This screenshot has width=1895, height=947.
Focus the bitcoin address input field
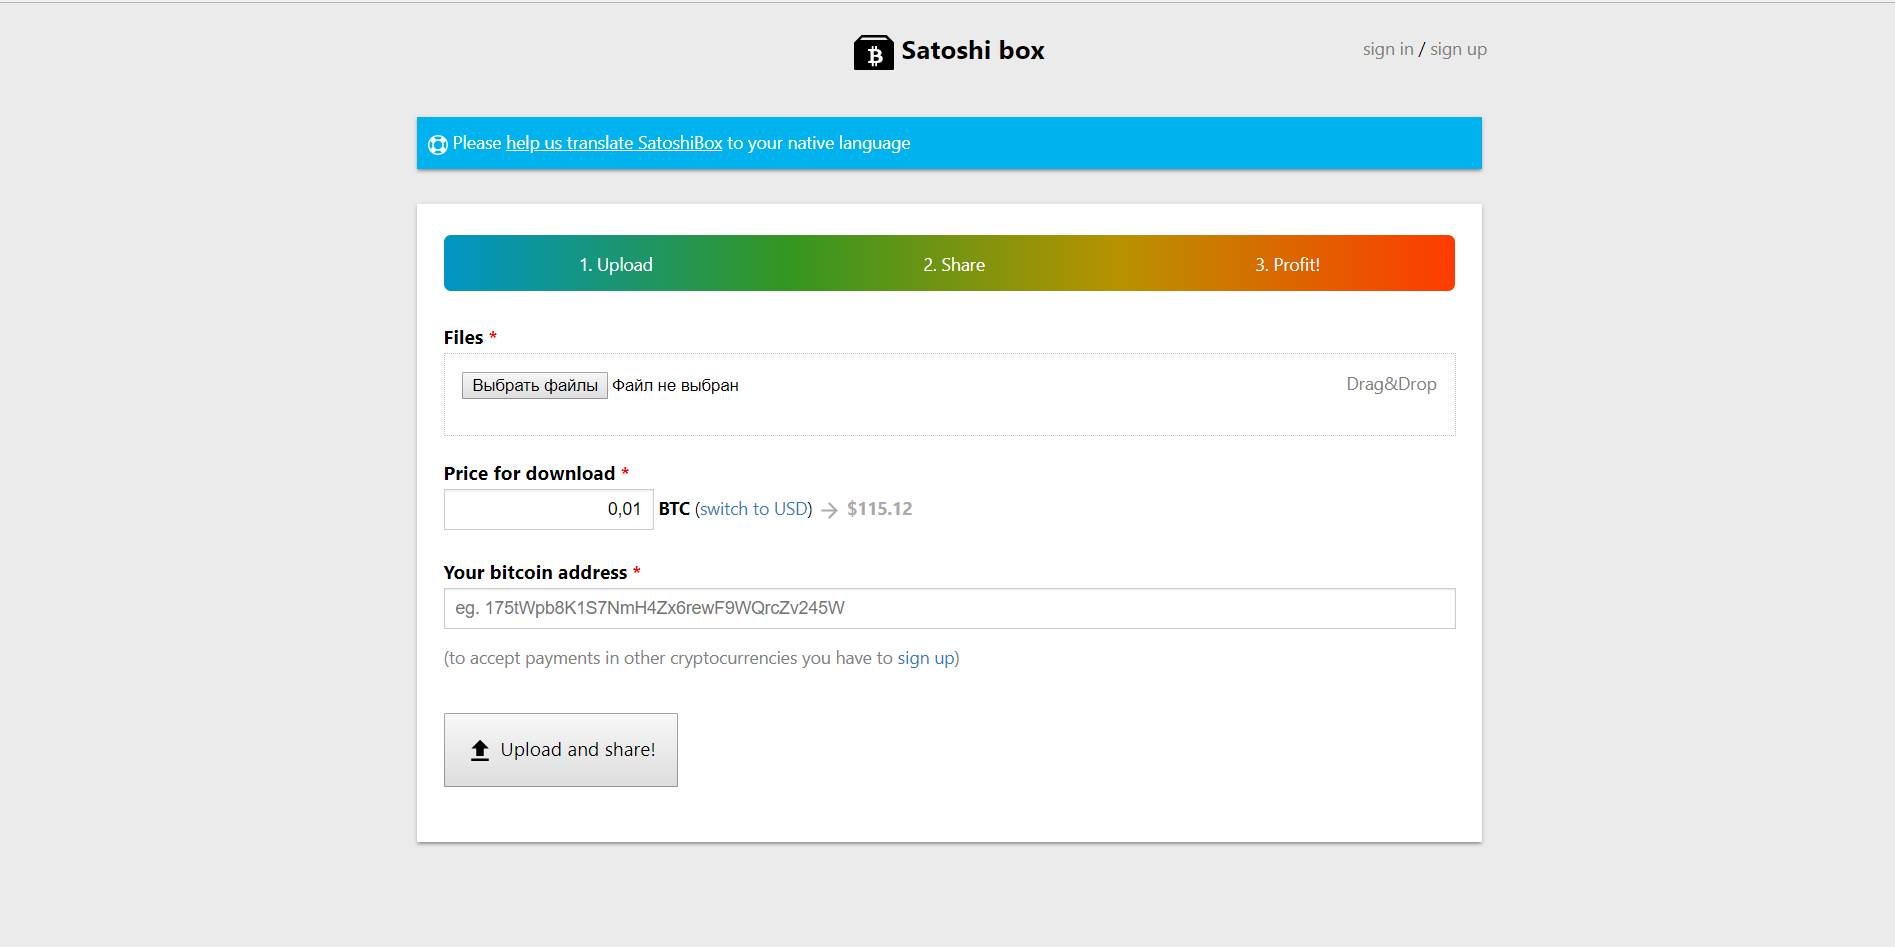click(949, 608)
